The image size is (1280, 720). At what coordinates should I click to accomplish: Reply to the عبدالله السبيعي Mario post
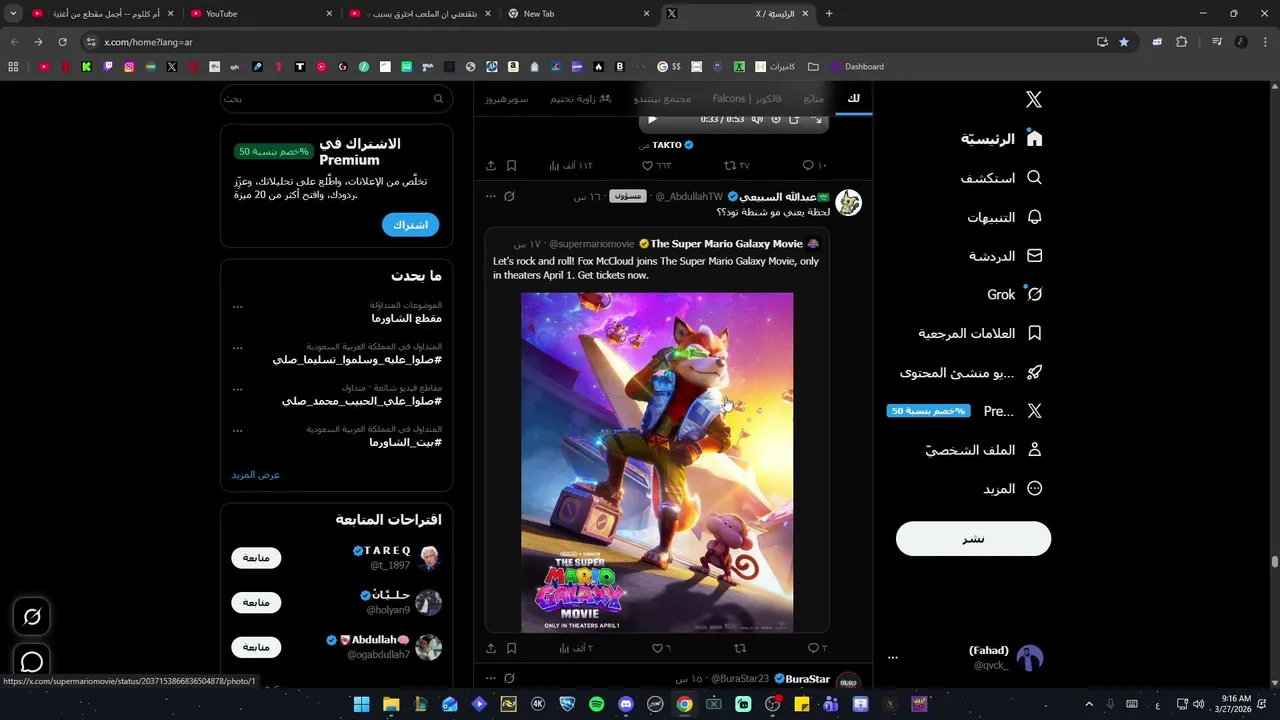tap(815, 648)
